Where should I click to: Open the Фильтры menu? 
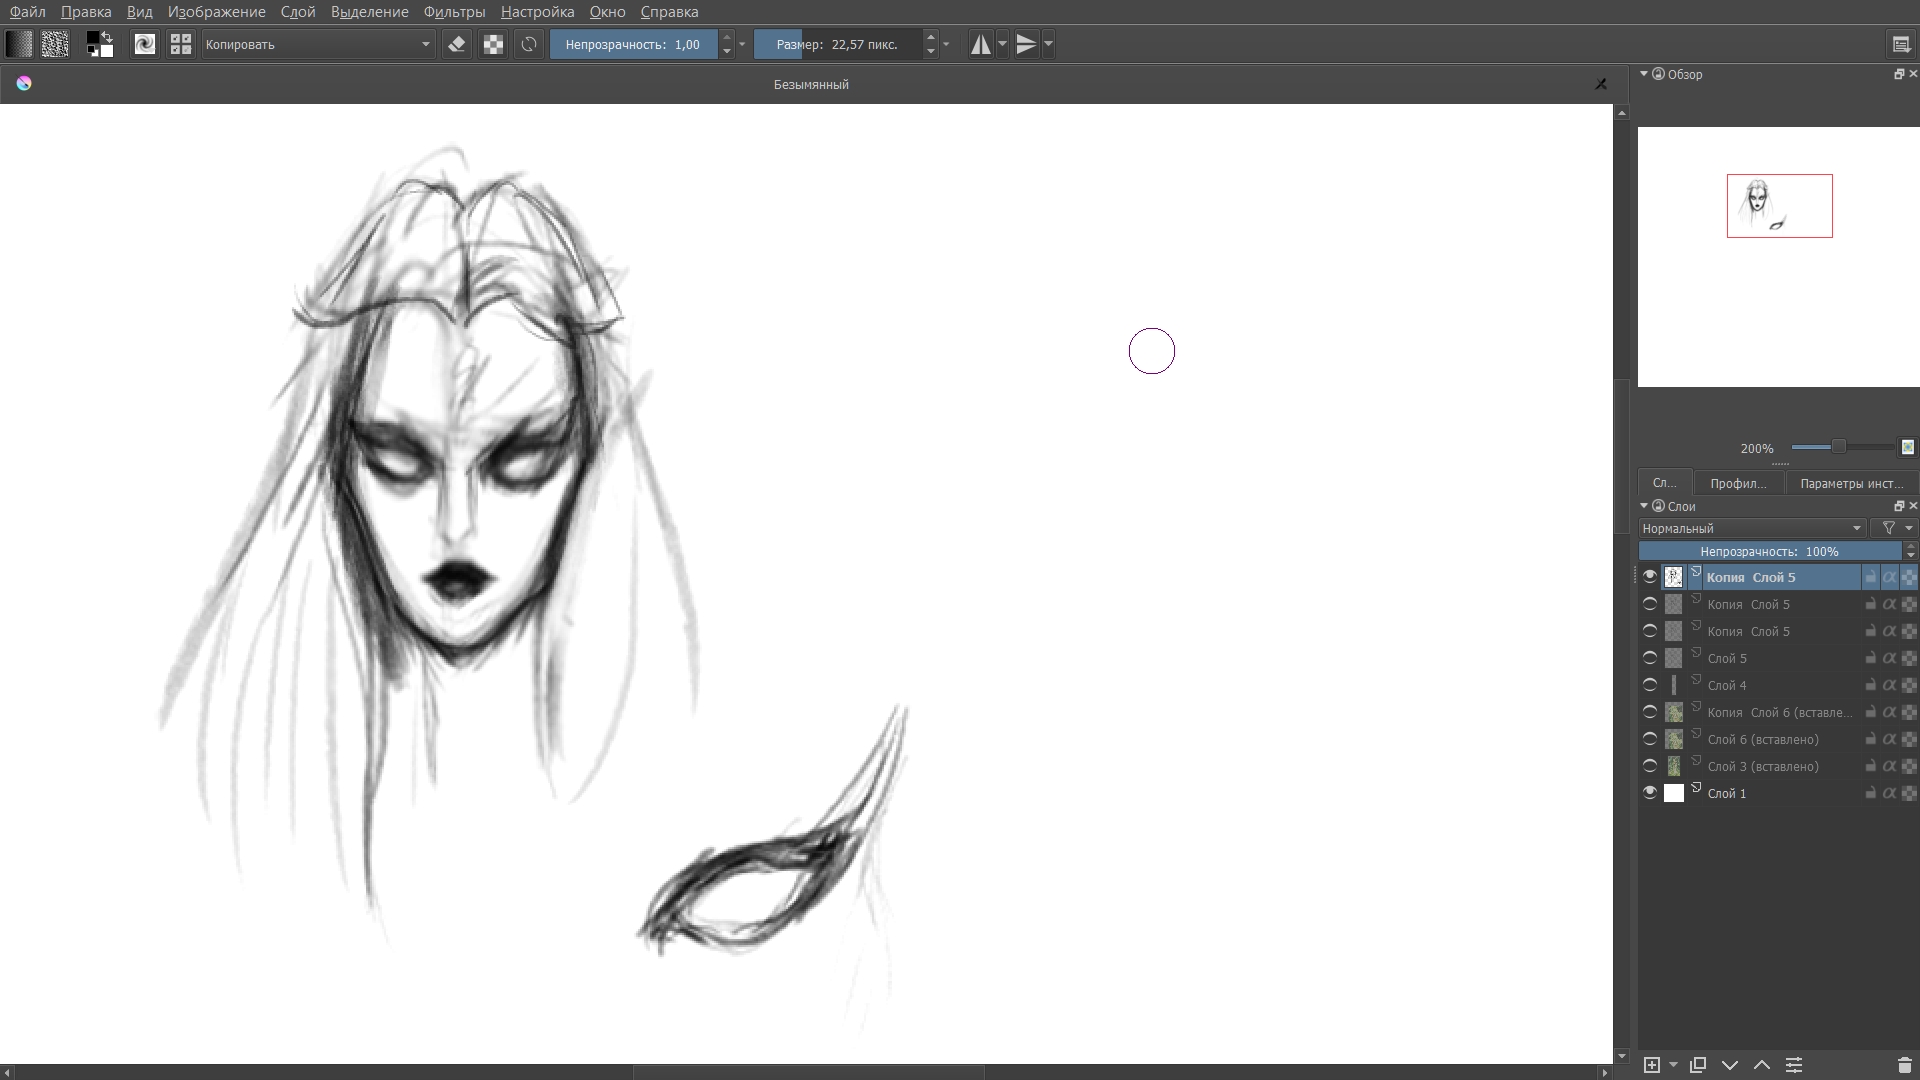454,12
